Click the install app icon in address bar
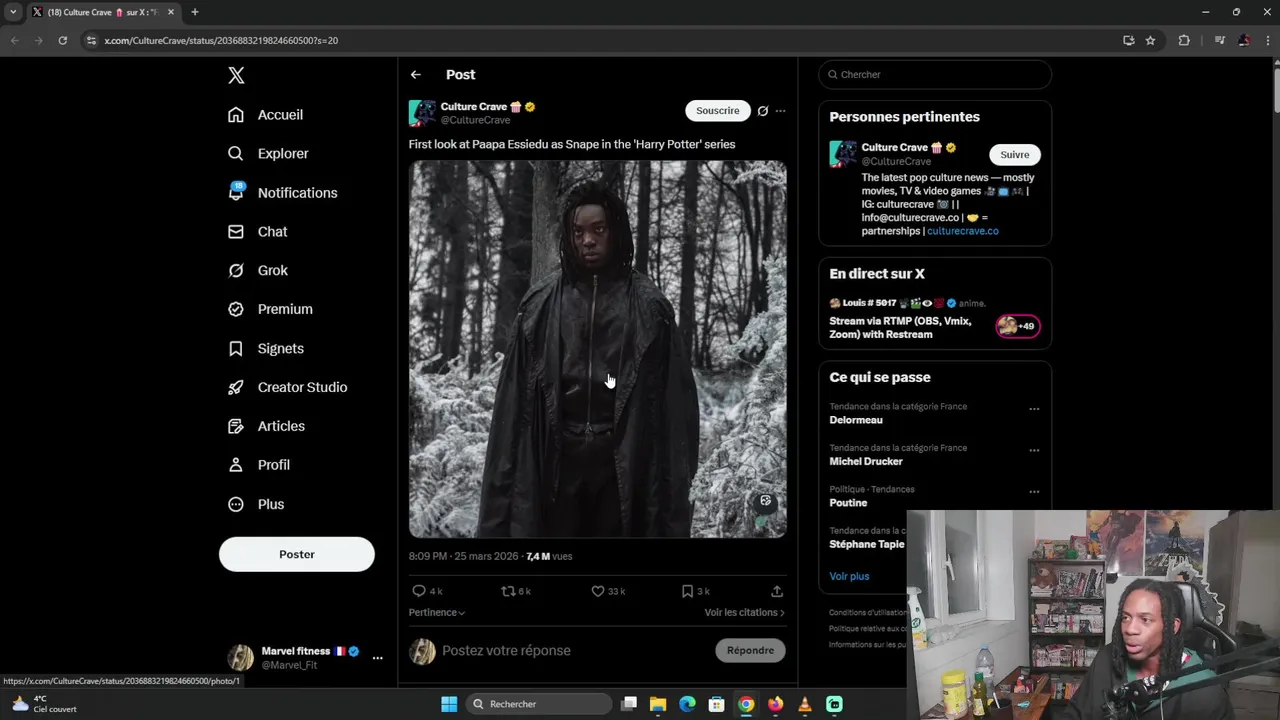 coord(1129,41)
